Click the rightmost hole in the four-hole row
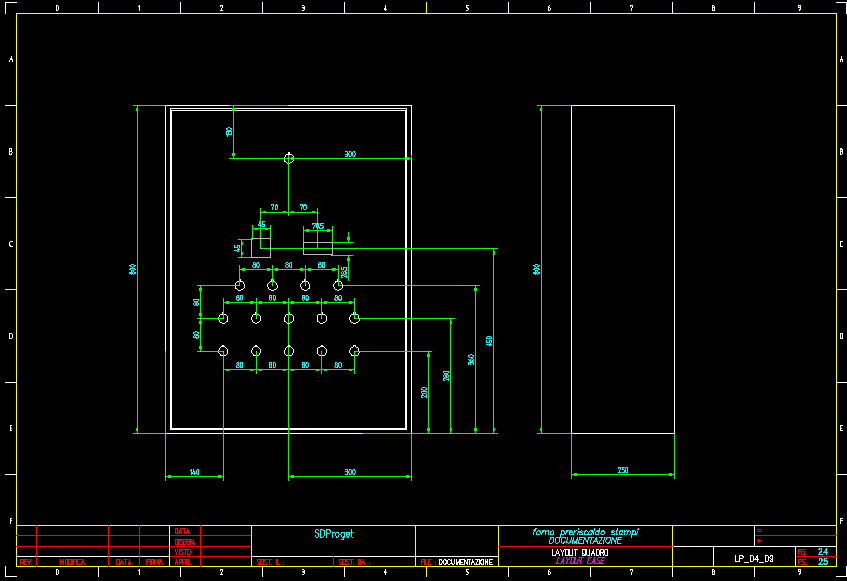This screenshot has height=581, width=847. click(x=338, y=286)
